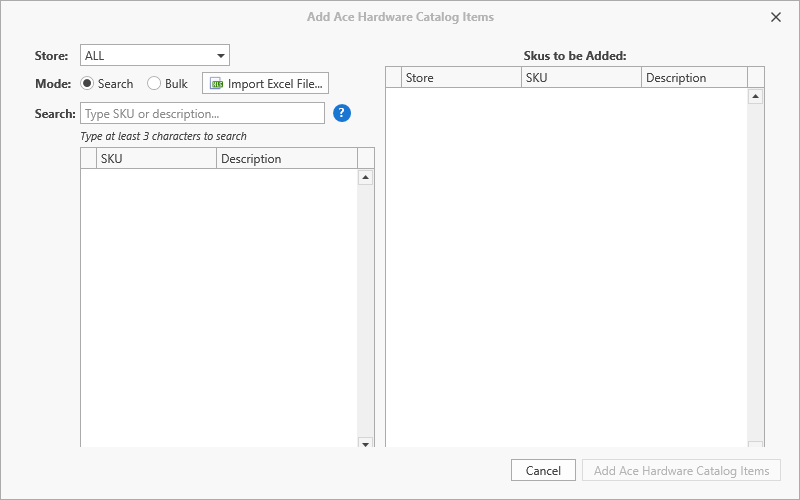The width and height of the screenshot is (800, 500).
Task: Click Description header in Skus to be Added grid
Action: [694, 78]
